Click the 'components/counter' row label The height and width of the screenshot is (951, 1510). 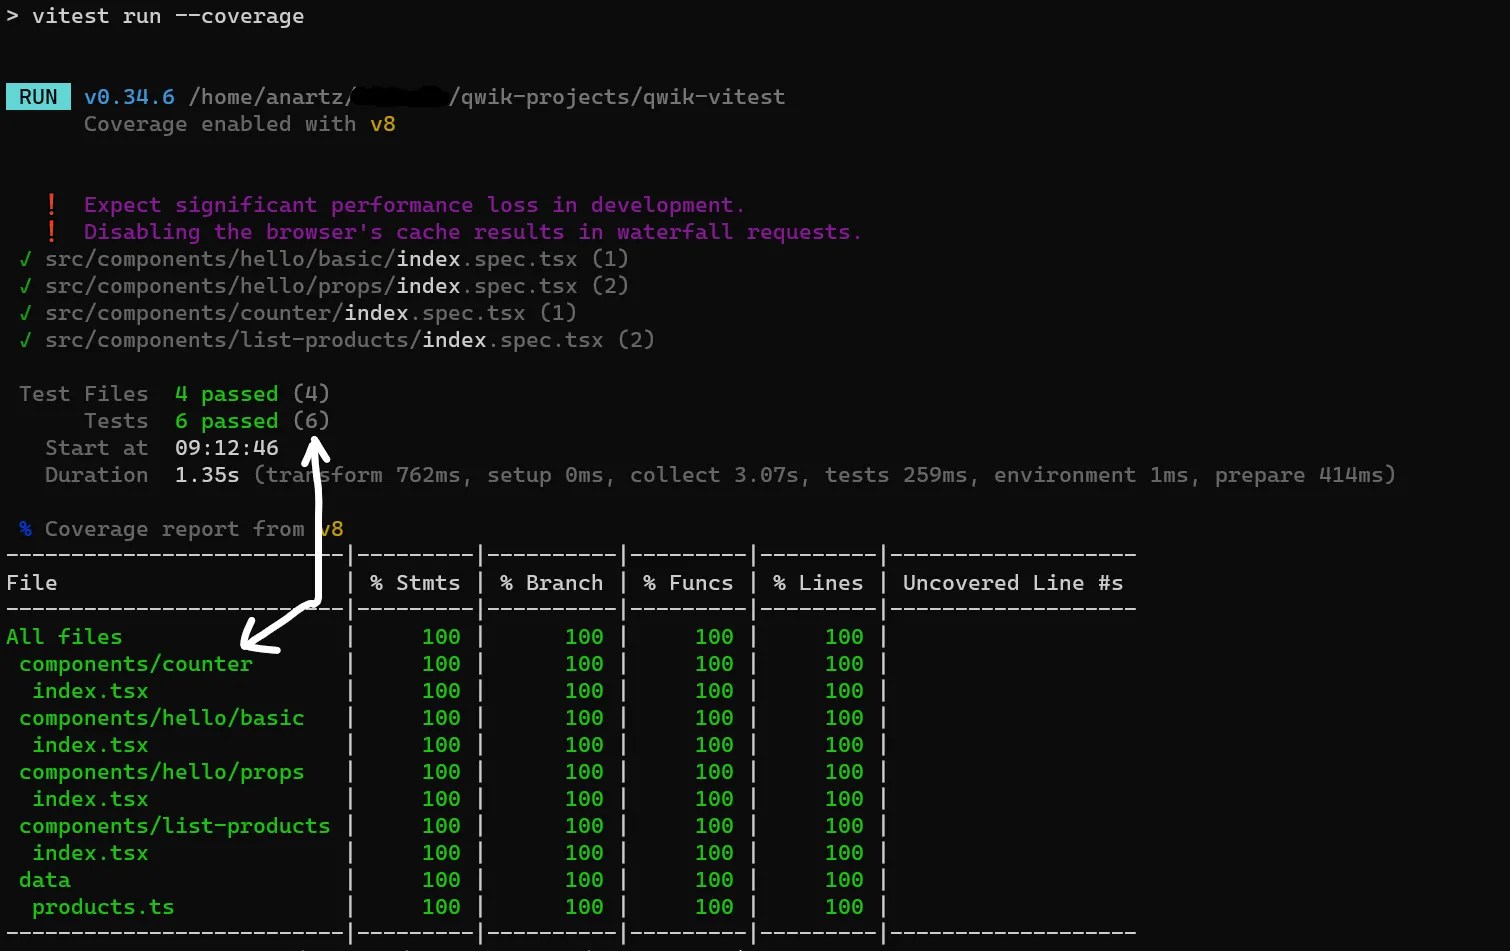pos(136,664)
